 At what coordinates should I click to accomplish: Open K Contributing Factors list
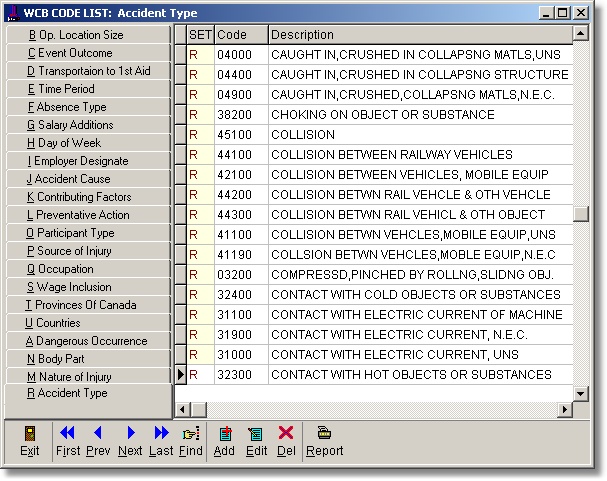click(x=88, y=197)
